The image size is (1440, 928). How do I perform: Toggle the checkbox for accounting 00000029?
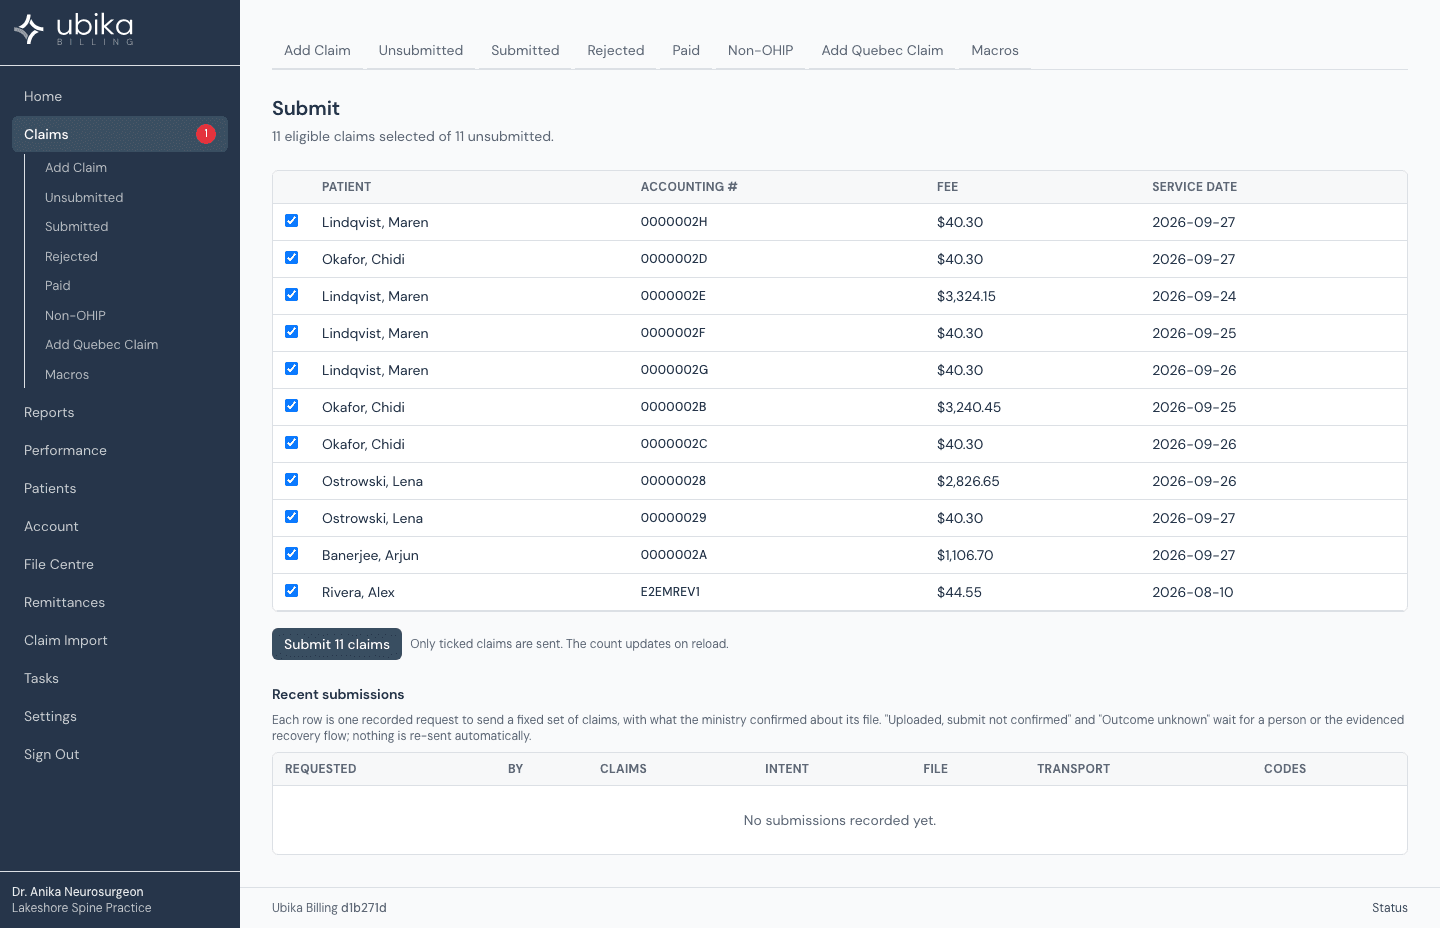[x=291, y=517]
